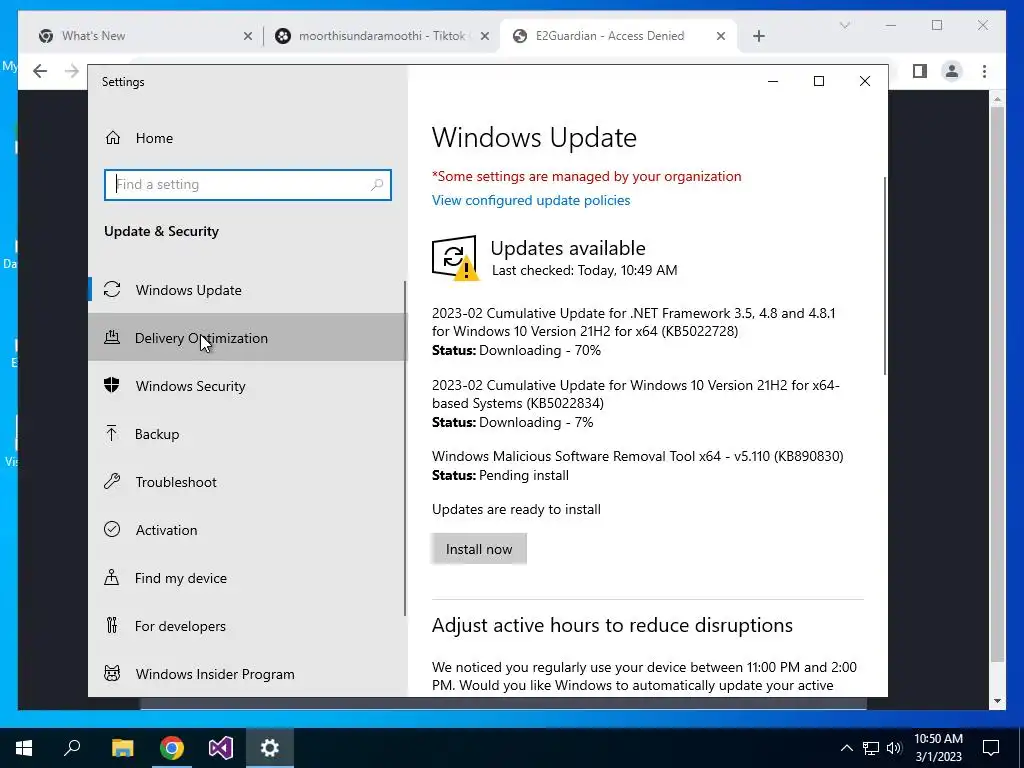Open the Windows Start button
1024x768 pixels.
pos(24,748)
